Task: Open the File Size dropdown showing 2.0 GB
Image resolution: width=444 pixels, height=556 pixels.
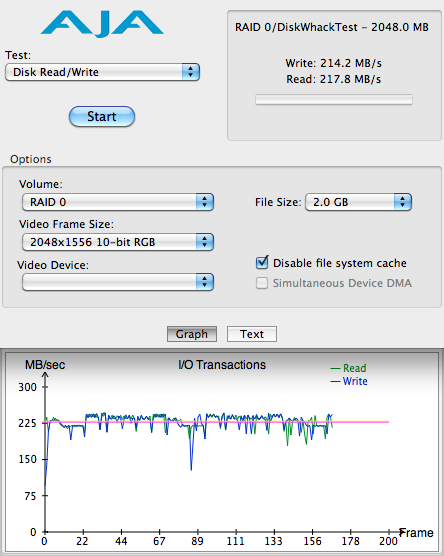Action: pyautogui.click(x=358, y=202)
